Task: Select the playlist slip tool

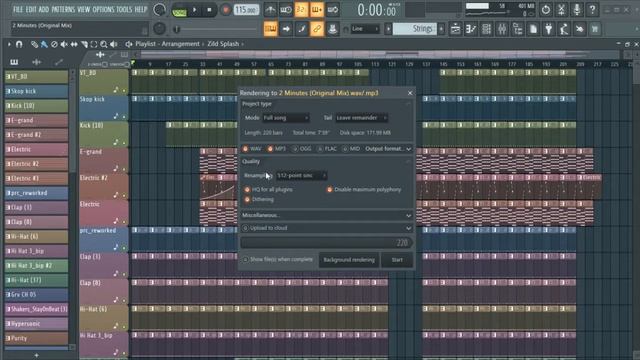Action: tap(74, 44)
